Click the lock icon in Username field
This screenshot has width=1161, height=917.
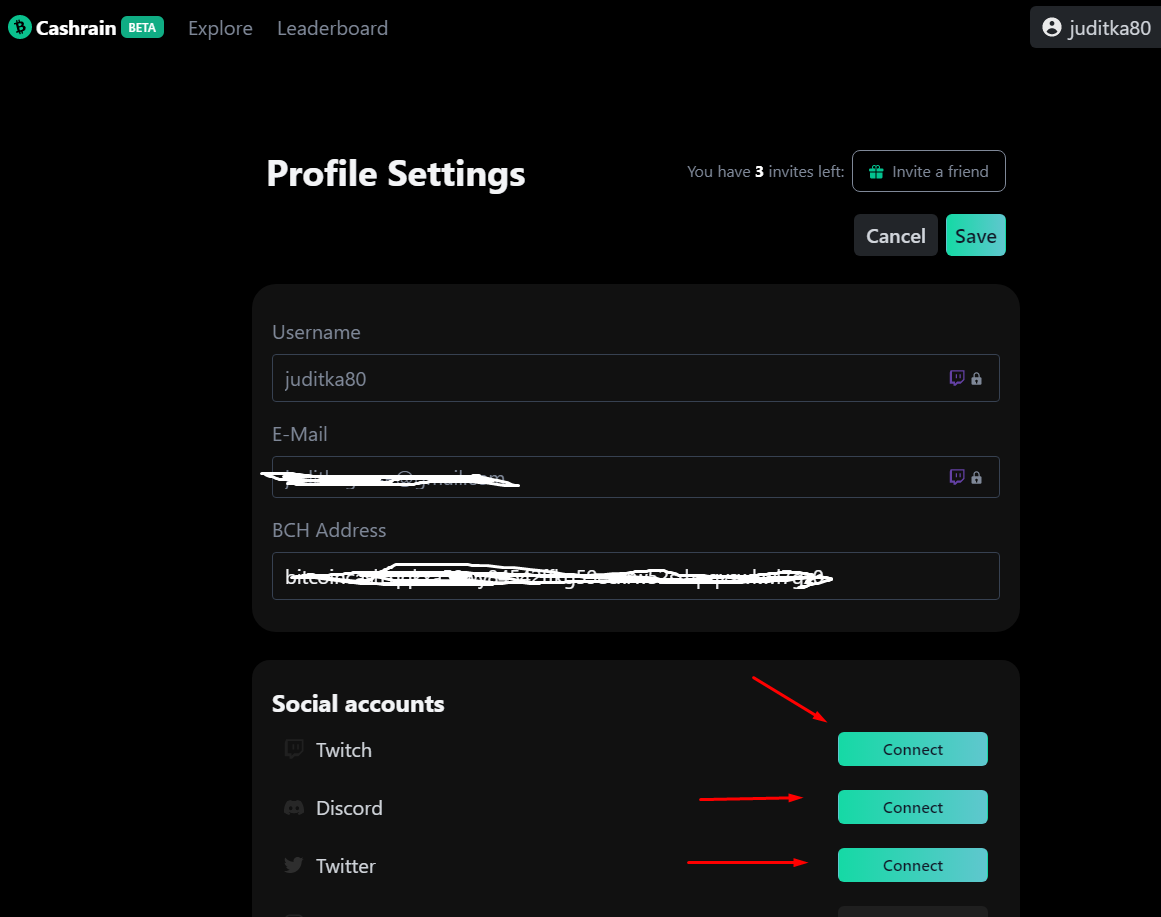tap(977, 379)
